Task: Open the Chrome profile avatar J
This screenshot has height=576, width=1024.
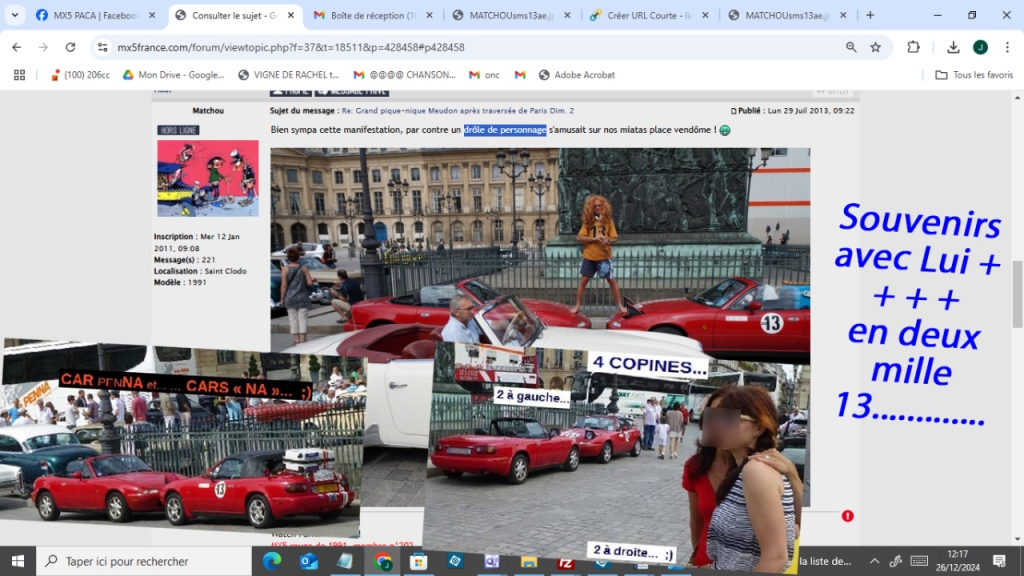Action: click(x=980, y=47)
